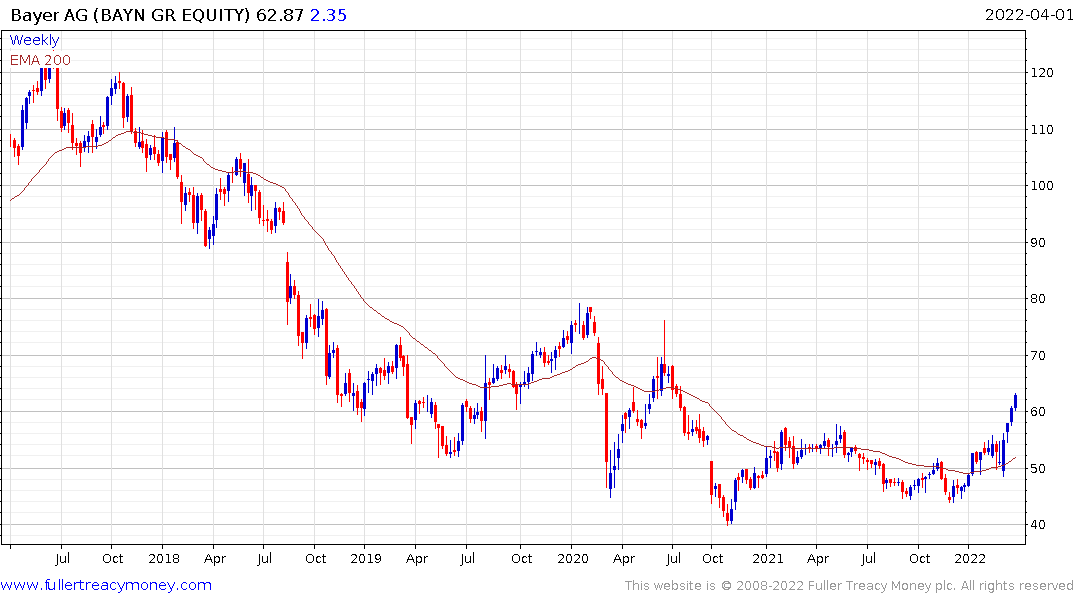Click the October 2020 low candle near 40
Viewport: 1075px width, 600px height.
tap(728, 515)
